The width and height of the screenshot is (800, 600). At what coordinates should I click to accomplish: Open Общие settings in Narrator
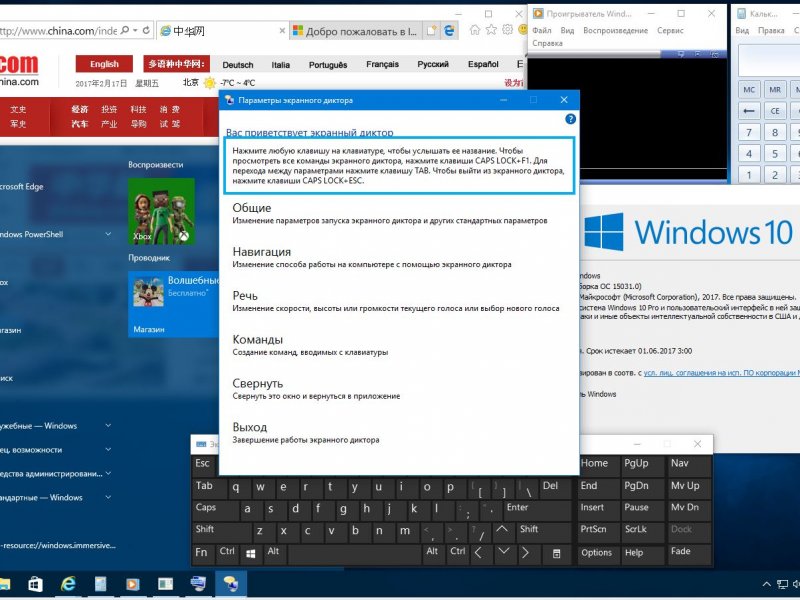pyautogui.click(x=390, y=214)
